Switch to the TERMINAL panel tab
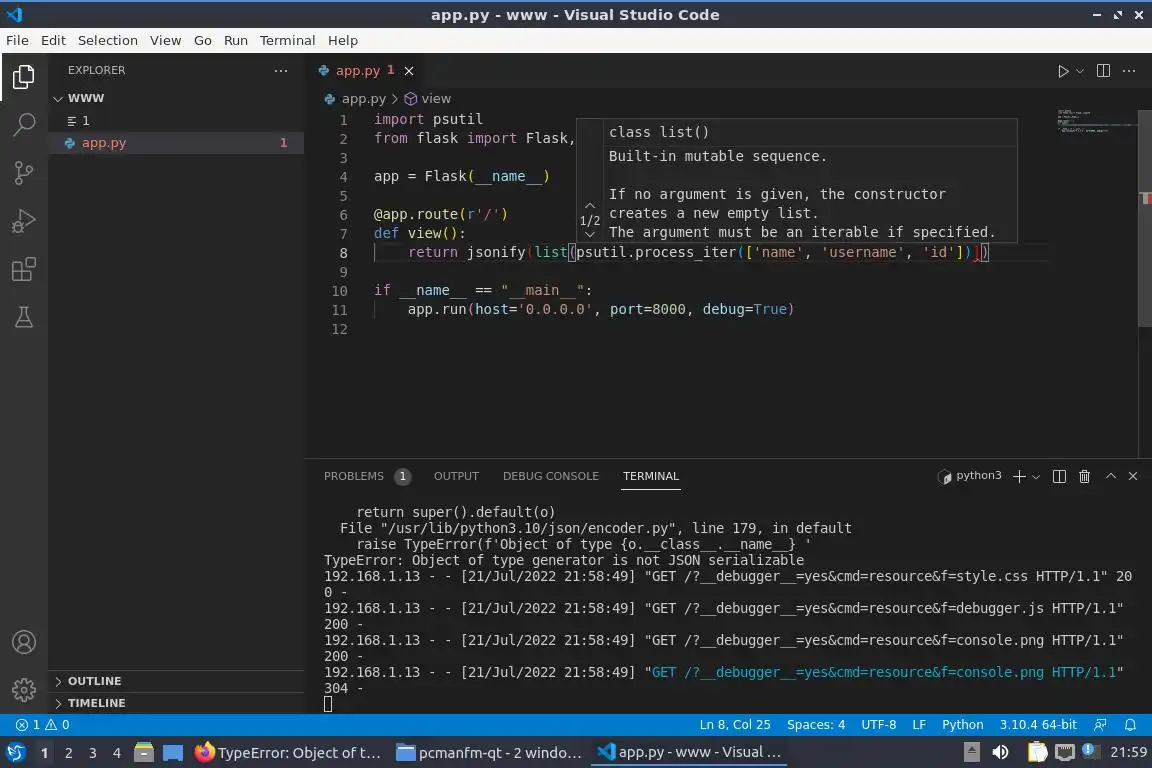Image resolution: width=1152 pixels, height=768 pixels. pyautogui.click(x=651, y=476)
